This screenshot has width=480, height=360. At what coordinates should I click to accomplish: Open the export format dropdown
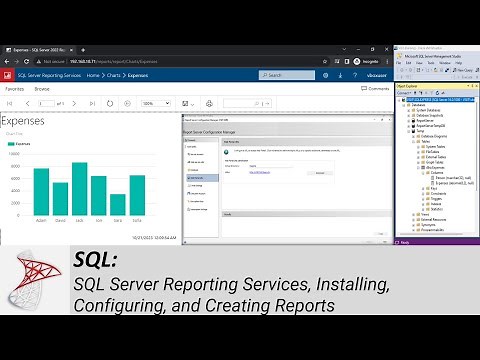click(x=188, y=104)
